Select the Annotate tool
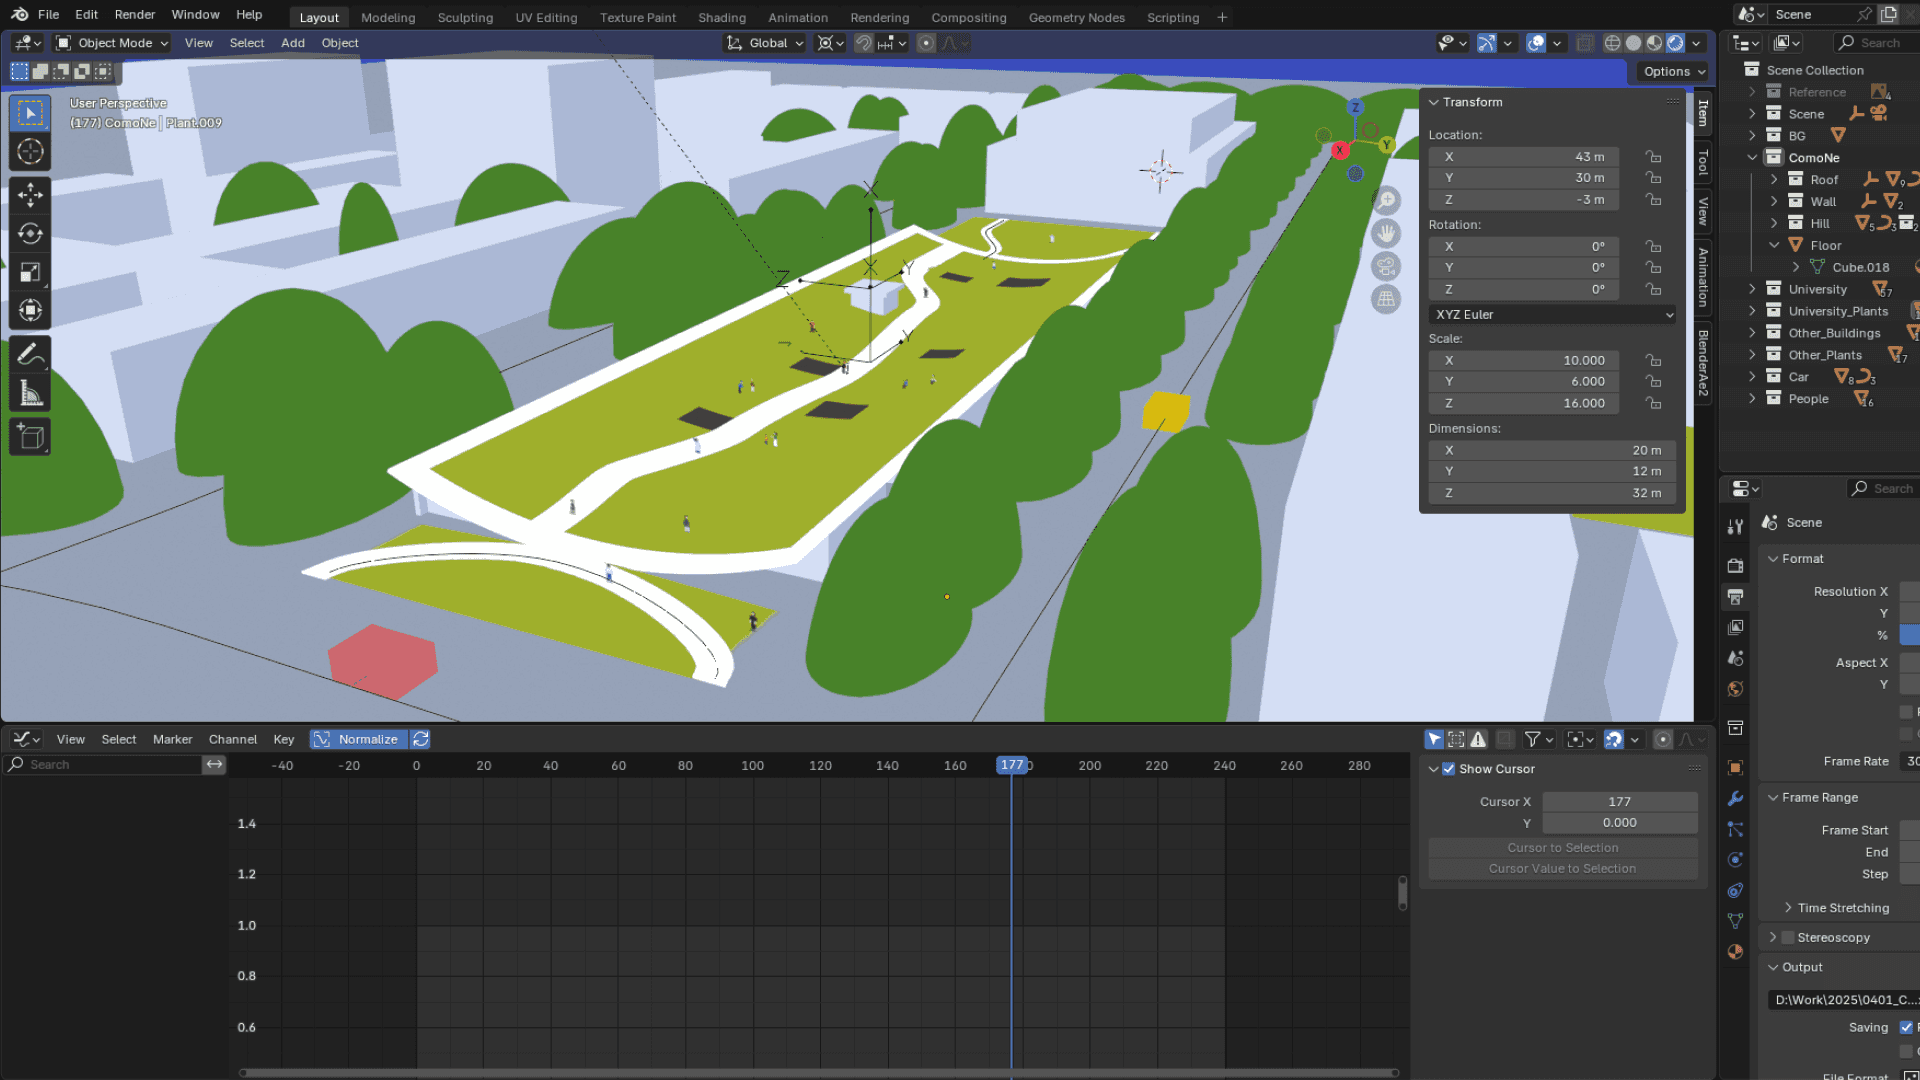This screenshot has width=1920, height=1080. (x=30, y=354)
